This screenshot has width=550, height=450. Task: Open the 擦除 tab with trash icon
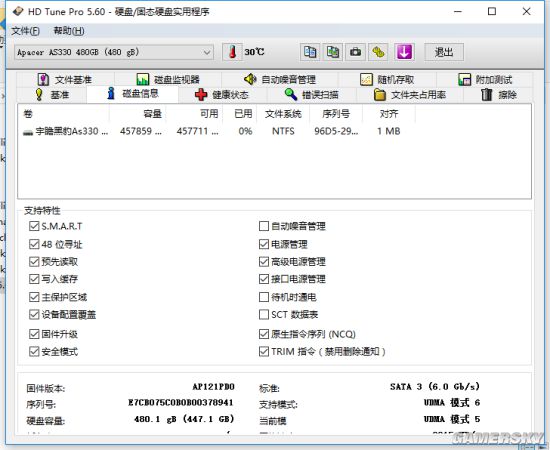tap(498, 95)
